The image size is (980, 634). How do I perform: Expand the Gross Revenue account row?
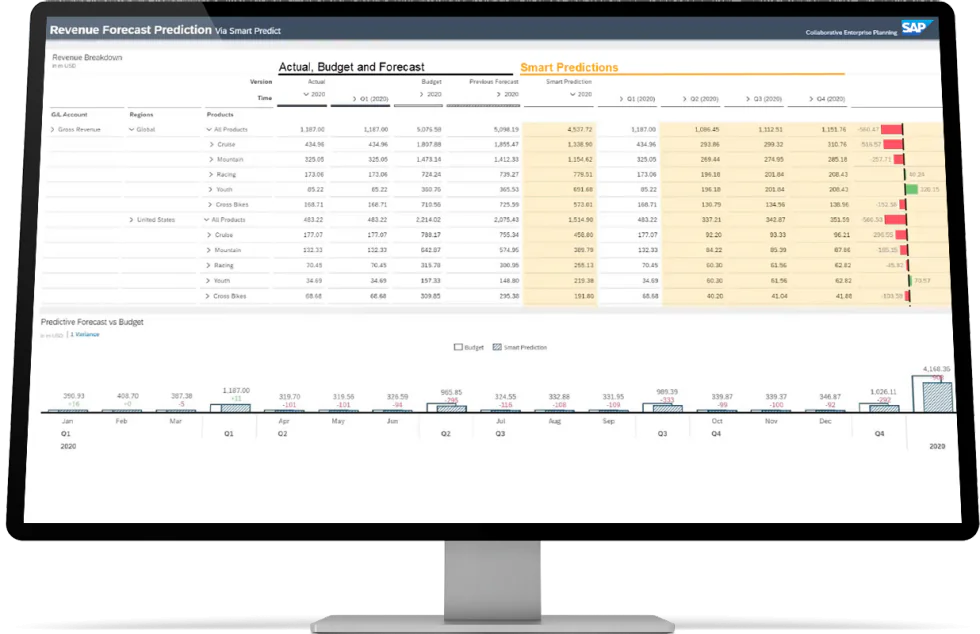(x=52, y=129)
